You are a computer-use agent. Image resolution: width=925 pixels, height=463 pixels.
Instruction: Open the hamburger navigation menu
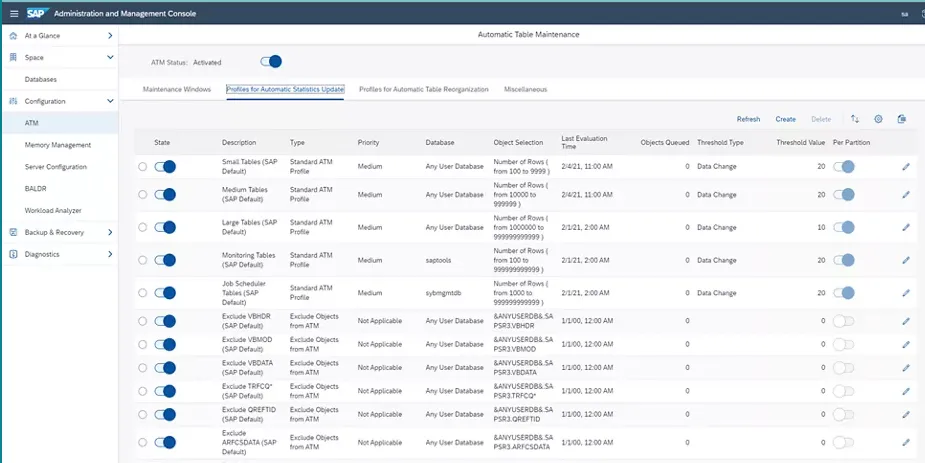[13, 14]
